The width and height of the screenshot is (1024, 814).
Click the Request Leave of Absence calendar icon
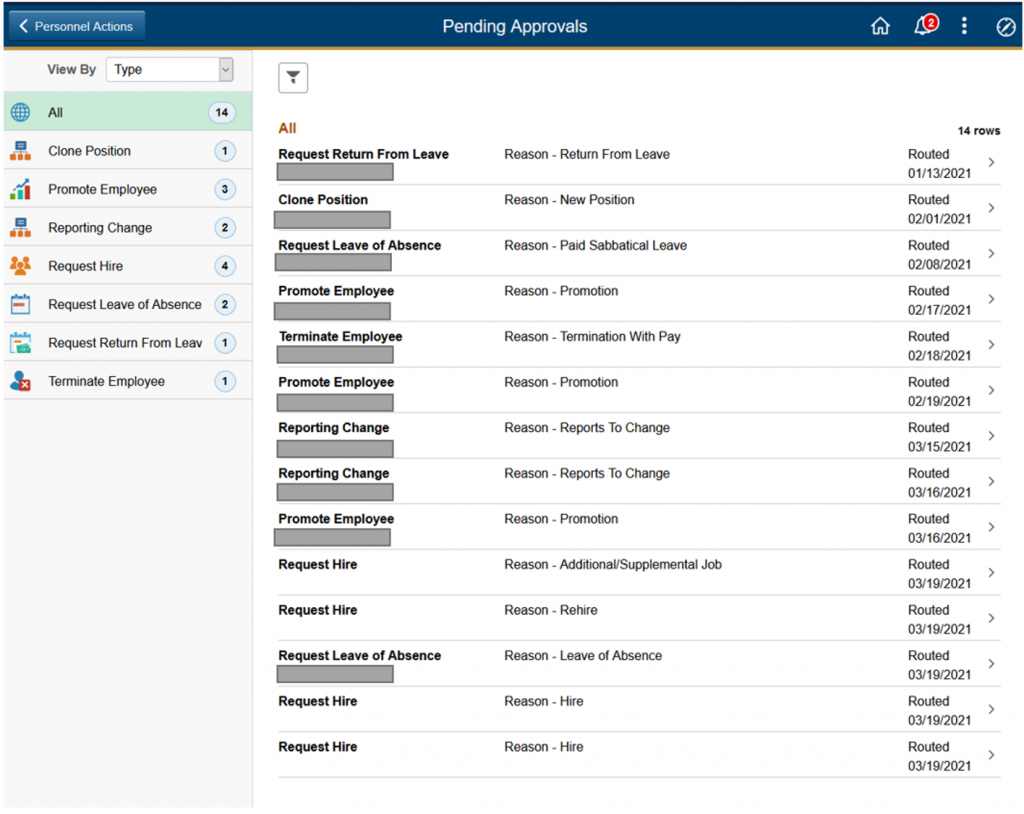(x=20, y=304)
